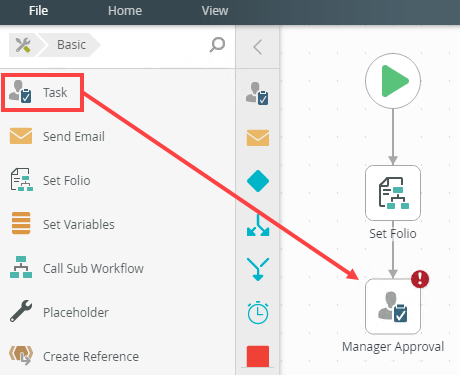Click the red error badge on Manager Approval
This screenshot has height=375, width=460.
pos(420,279)
